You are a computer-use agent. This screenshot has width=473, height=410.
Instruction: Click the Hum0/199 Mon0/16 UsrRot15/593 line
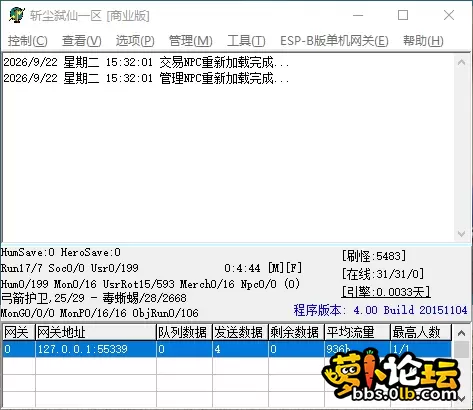[150, 284]
